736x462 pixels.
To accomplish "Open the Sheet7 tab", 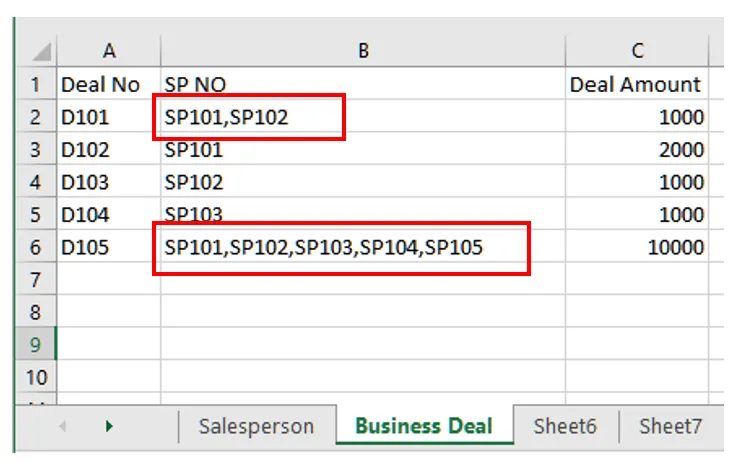I will coord(670,426).
